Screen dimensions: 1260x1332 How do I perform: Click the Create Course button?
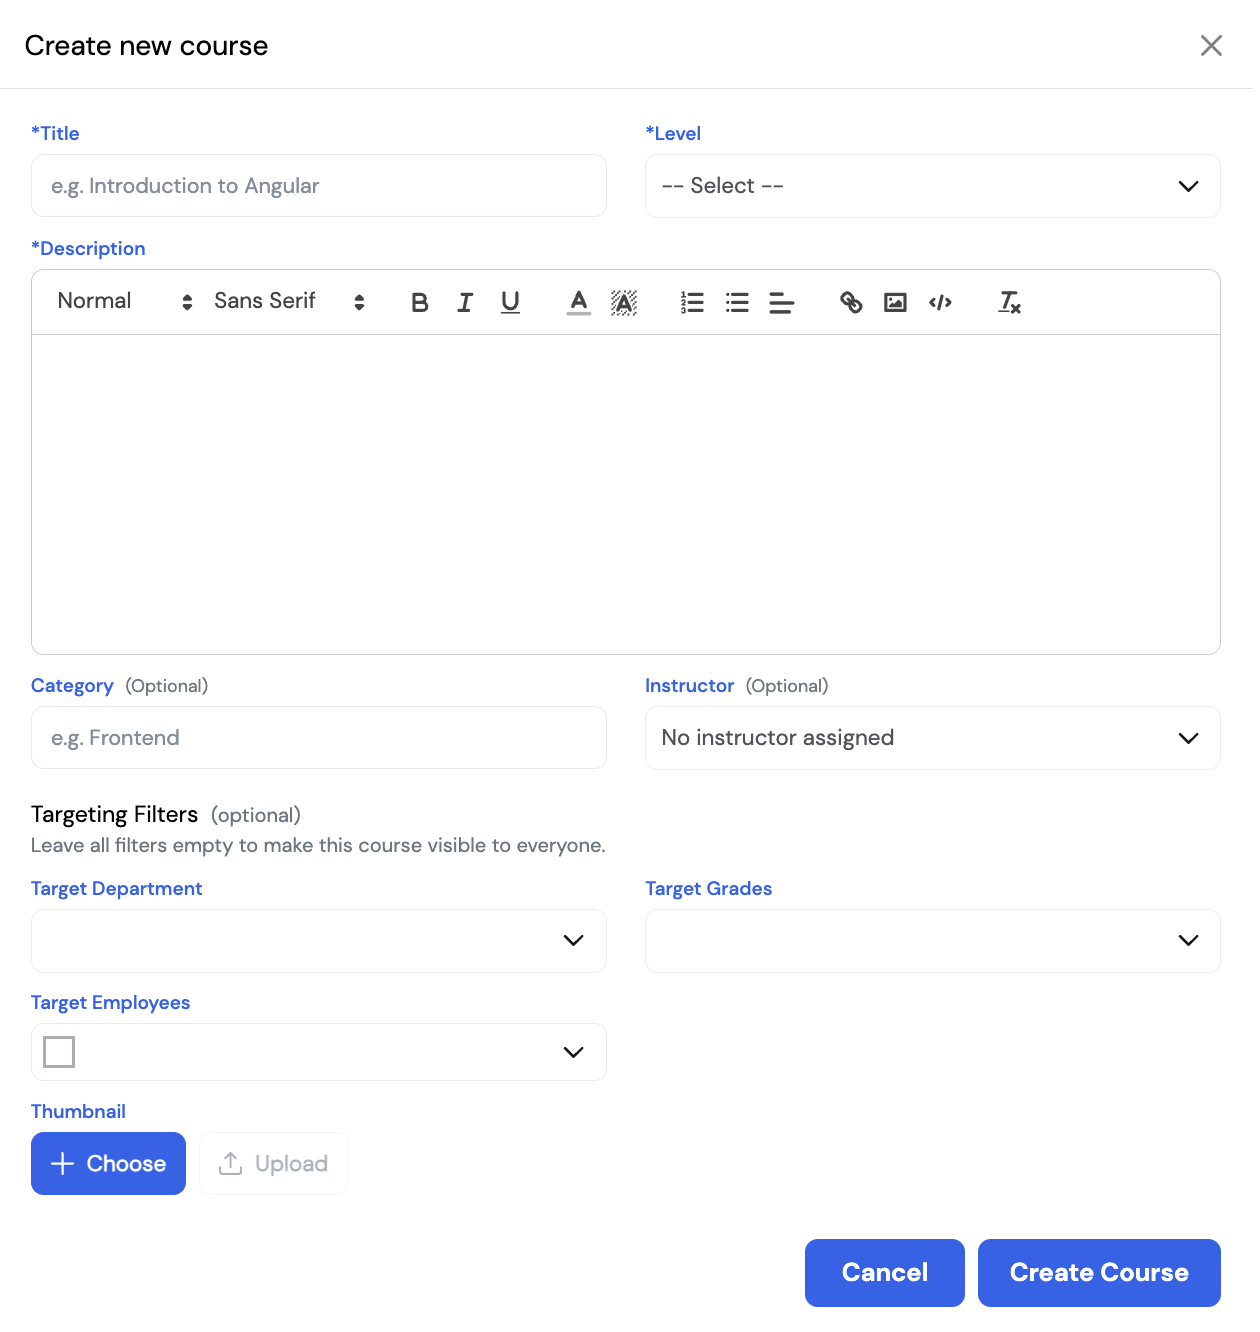click(1099, 1273)
